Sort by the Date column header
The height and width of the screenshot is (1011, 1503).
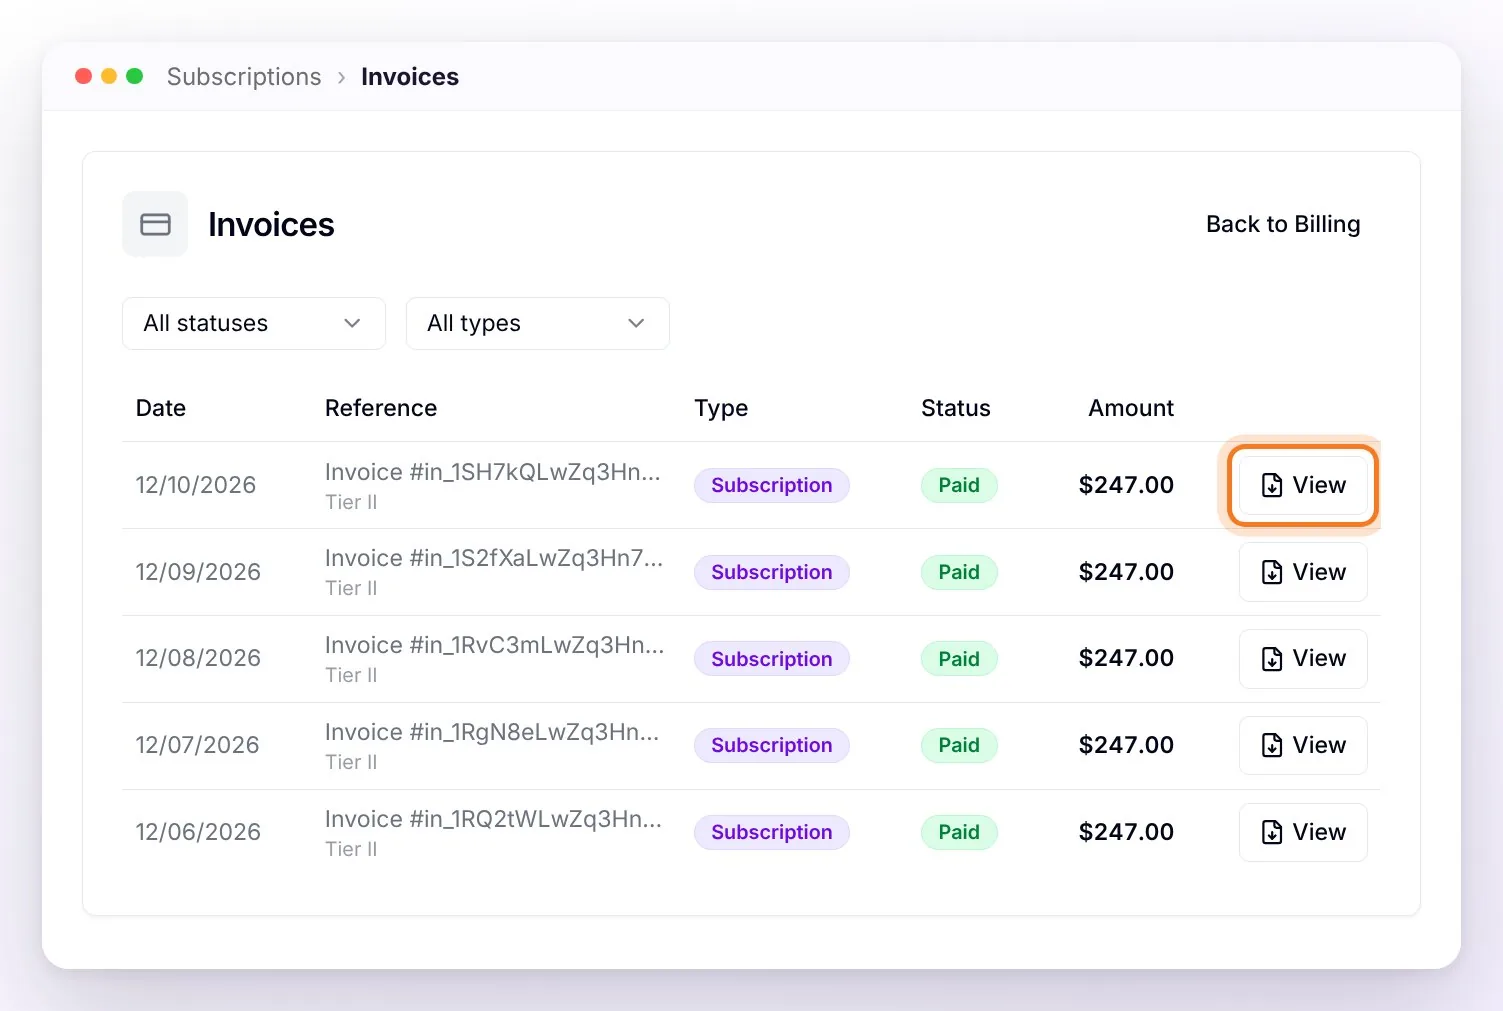tap(161, 408)
